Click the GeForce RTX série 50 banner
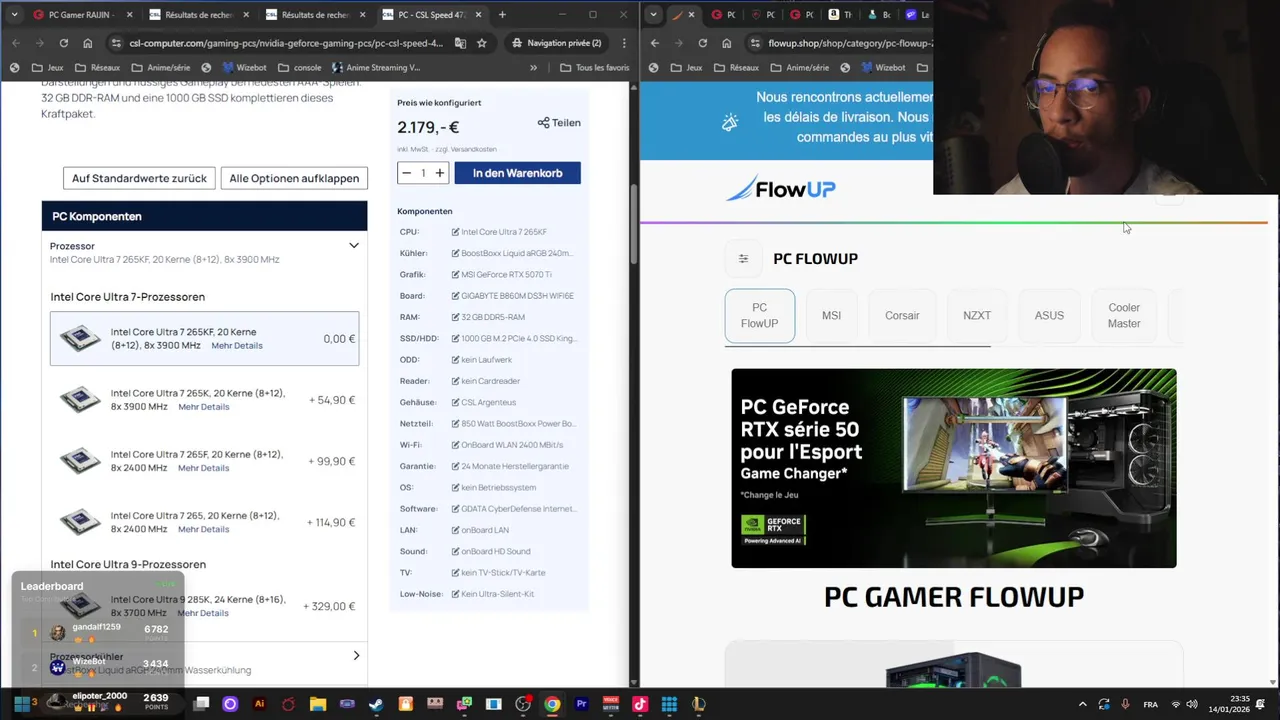The width and height of the screenshot is (1280, 720). pos(954,468)
